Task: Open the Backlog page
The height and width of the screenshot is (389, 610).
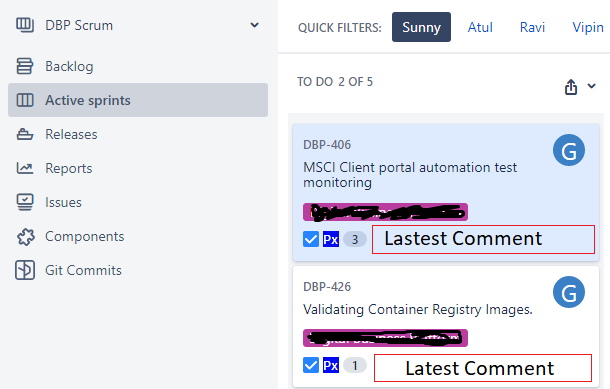Action: click(x=69, y=66)
